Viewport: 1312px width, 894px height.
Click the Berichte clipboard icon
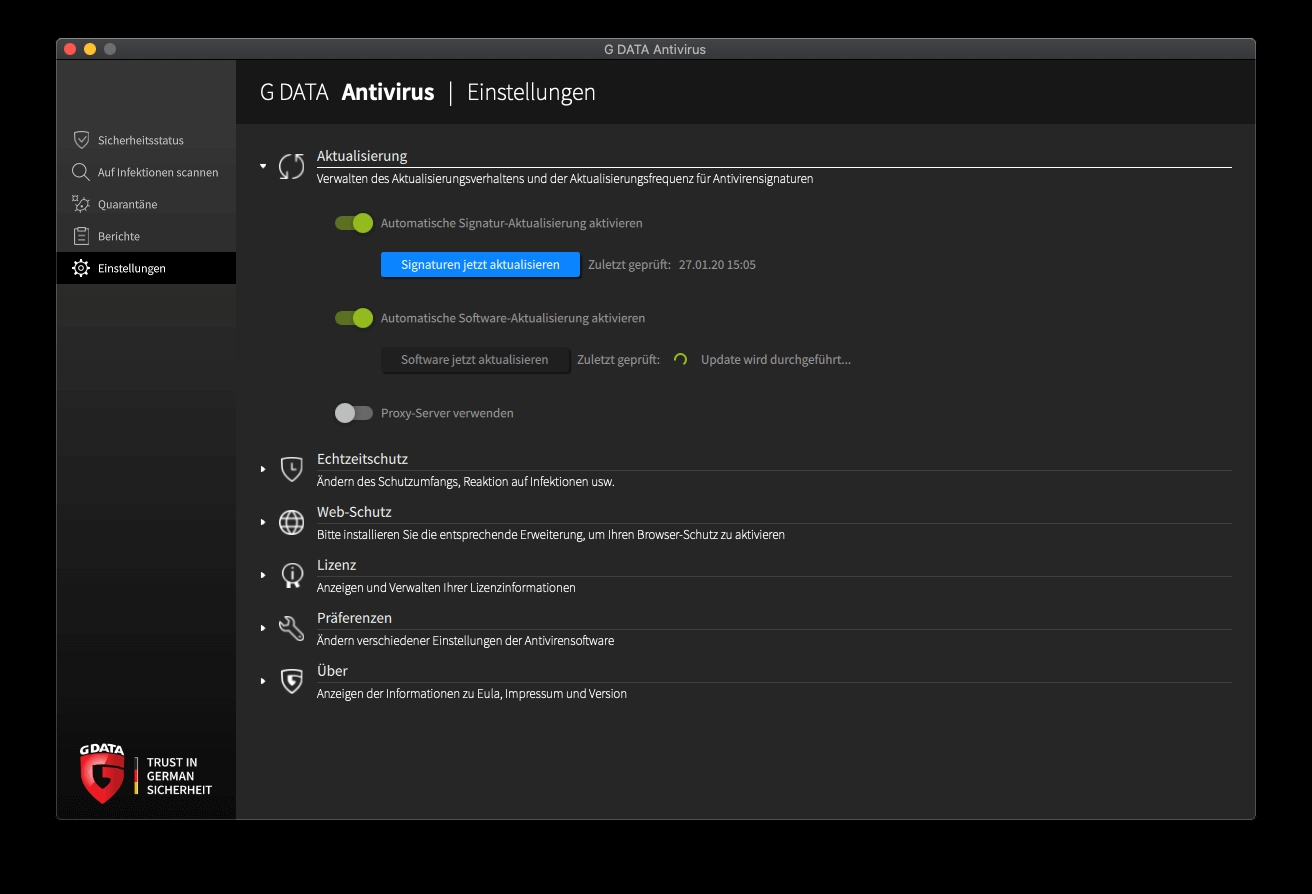[81, 236]
